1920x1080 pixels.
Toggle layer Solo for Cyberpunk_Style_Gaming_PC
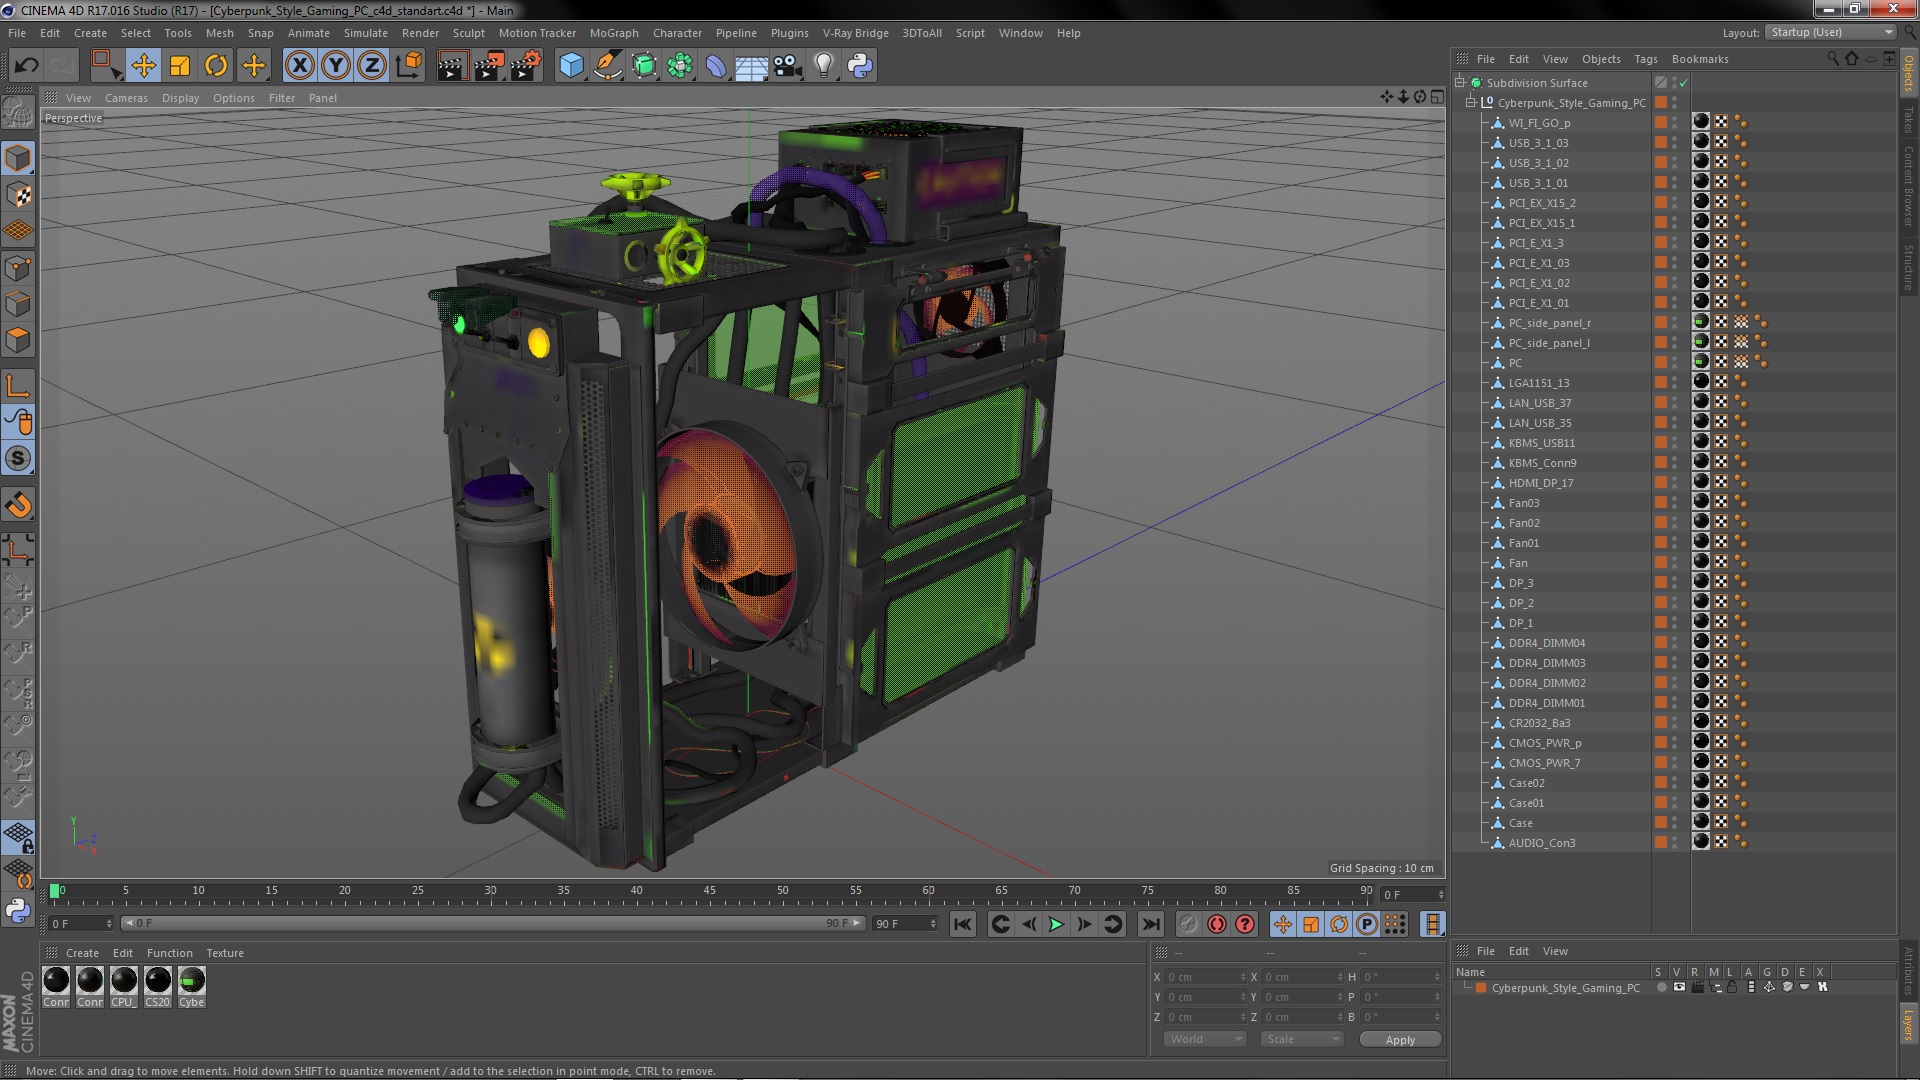click(1661, 987)
